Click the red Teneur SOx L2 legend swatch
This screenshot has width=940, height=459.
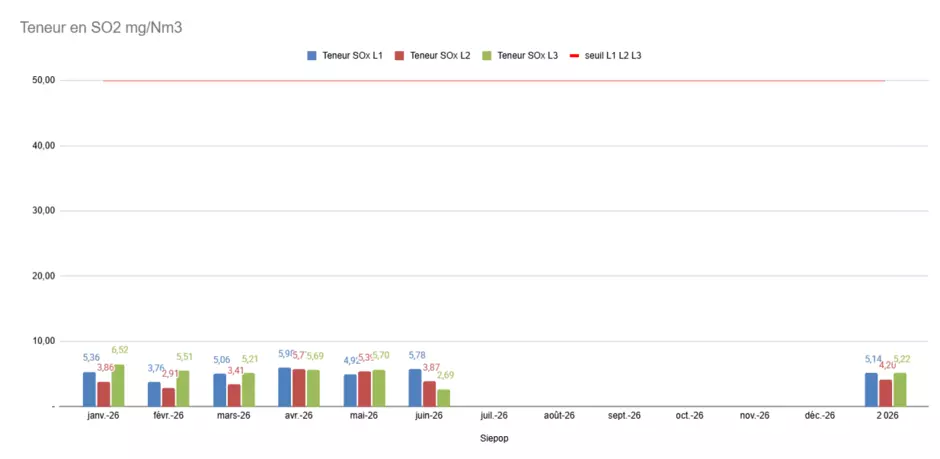coord(399,55)
